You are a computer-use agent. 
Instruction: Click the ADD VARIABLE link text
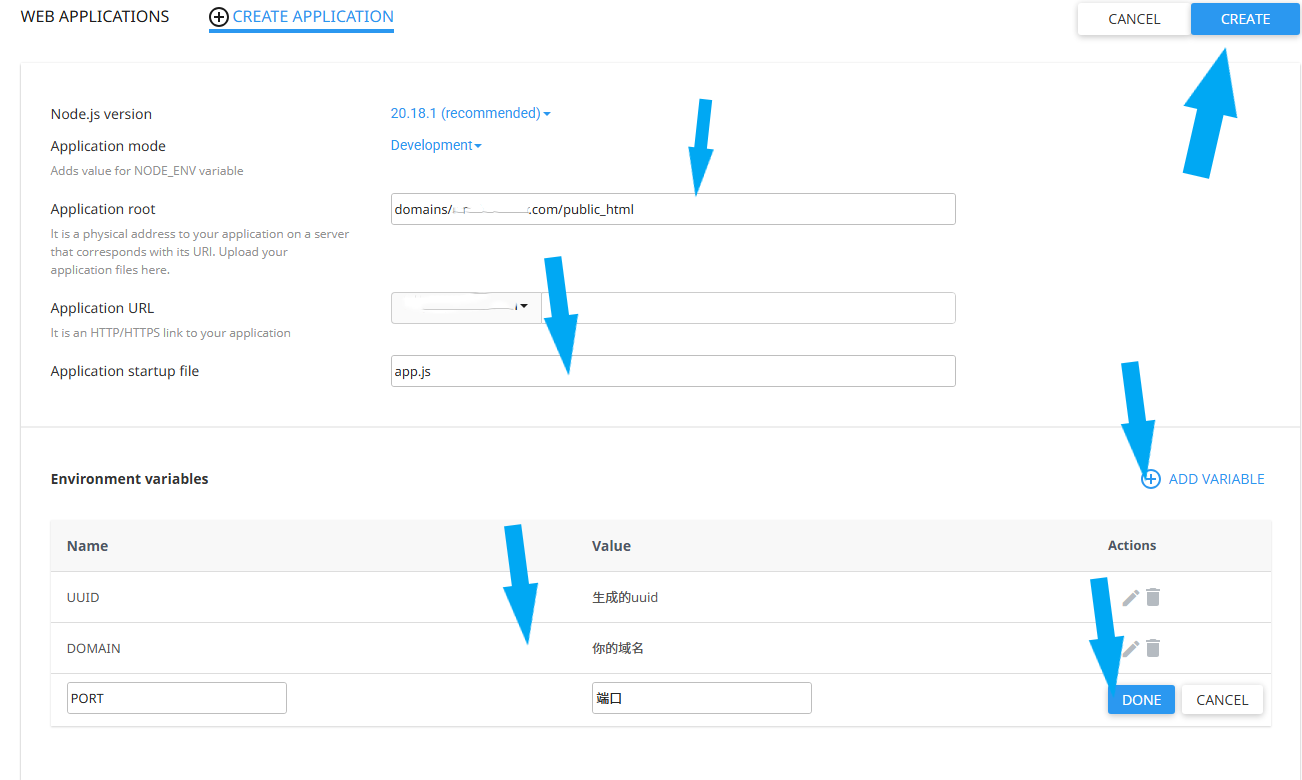pos(1216,479)
